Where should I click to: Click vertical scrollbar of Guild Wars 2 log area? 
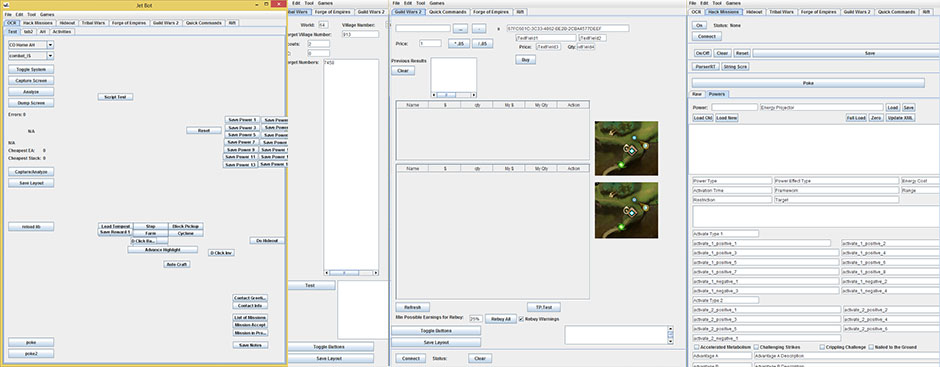671,335
